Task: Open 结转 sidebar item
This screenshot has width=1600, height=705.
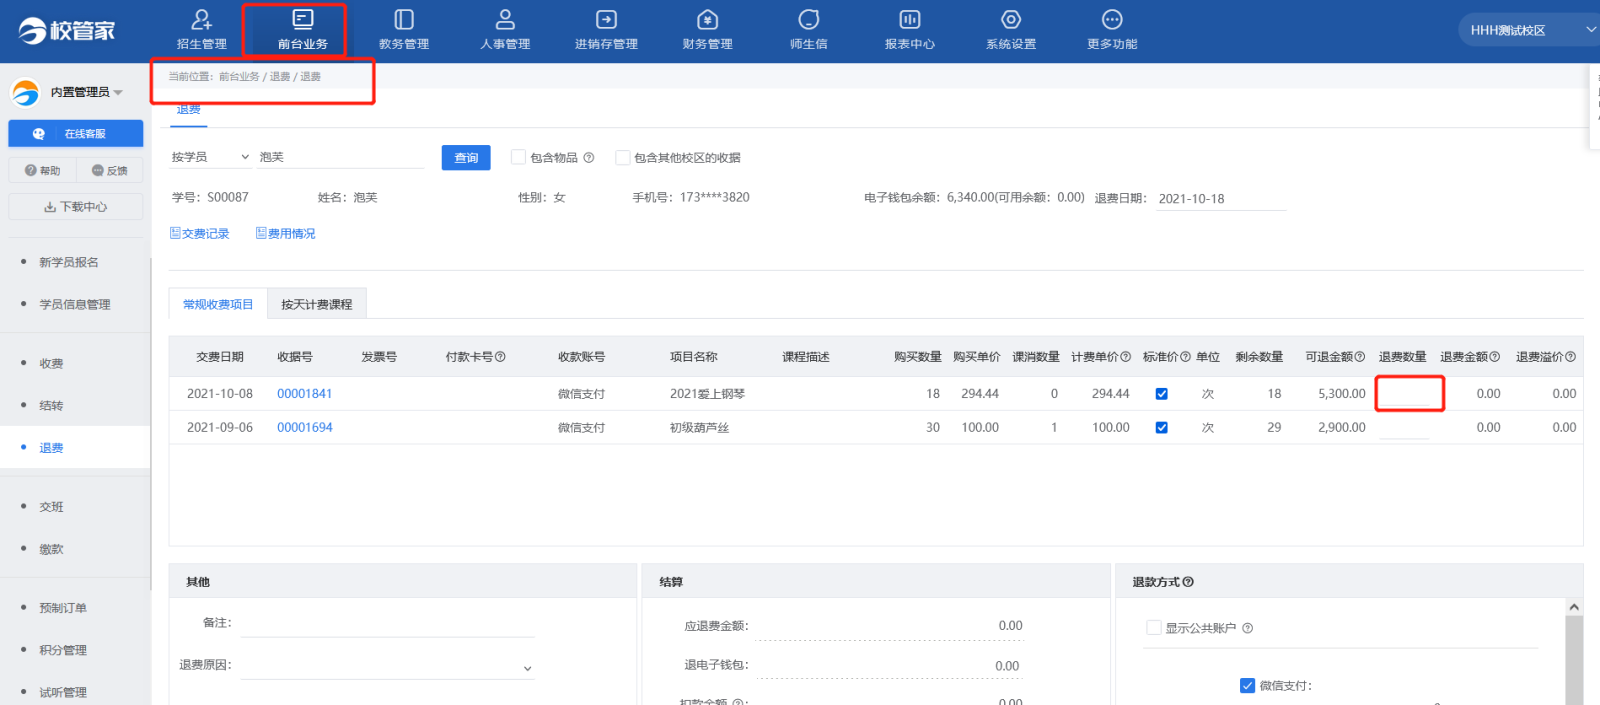Action: click(51, 405)
